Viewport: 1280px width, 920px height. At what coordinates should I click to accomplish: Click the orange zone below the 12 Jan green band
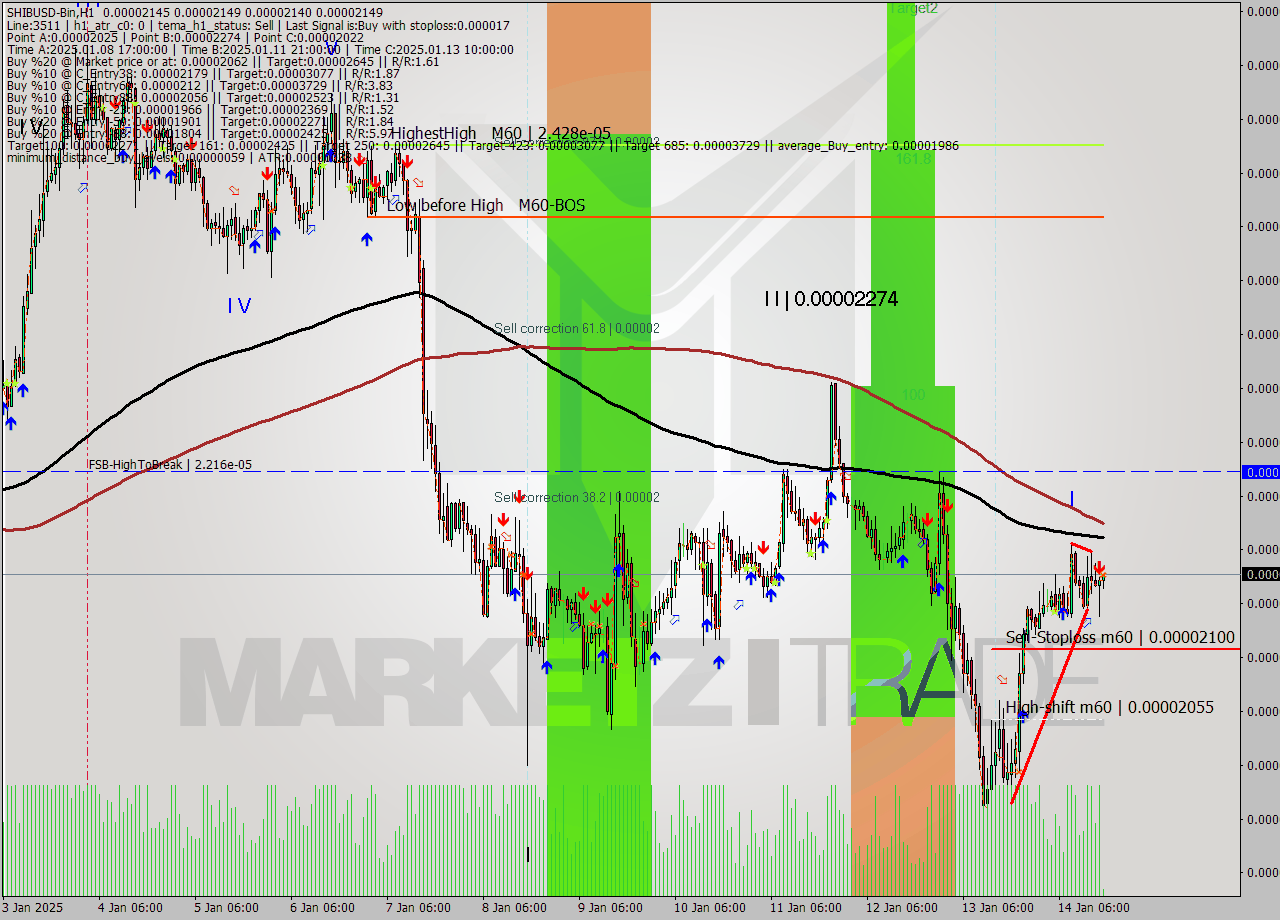click(903, 805)
